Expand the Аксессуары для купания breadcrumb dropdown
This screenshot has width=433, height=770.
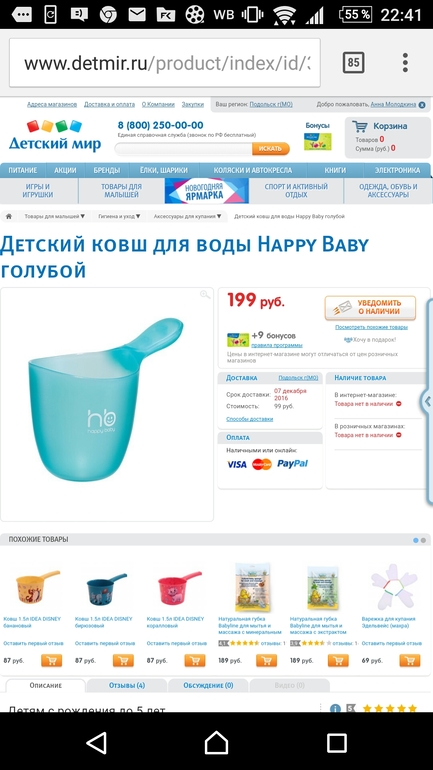[188, 216]
